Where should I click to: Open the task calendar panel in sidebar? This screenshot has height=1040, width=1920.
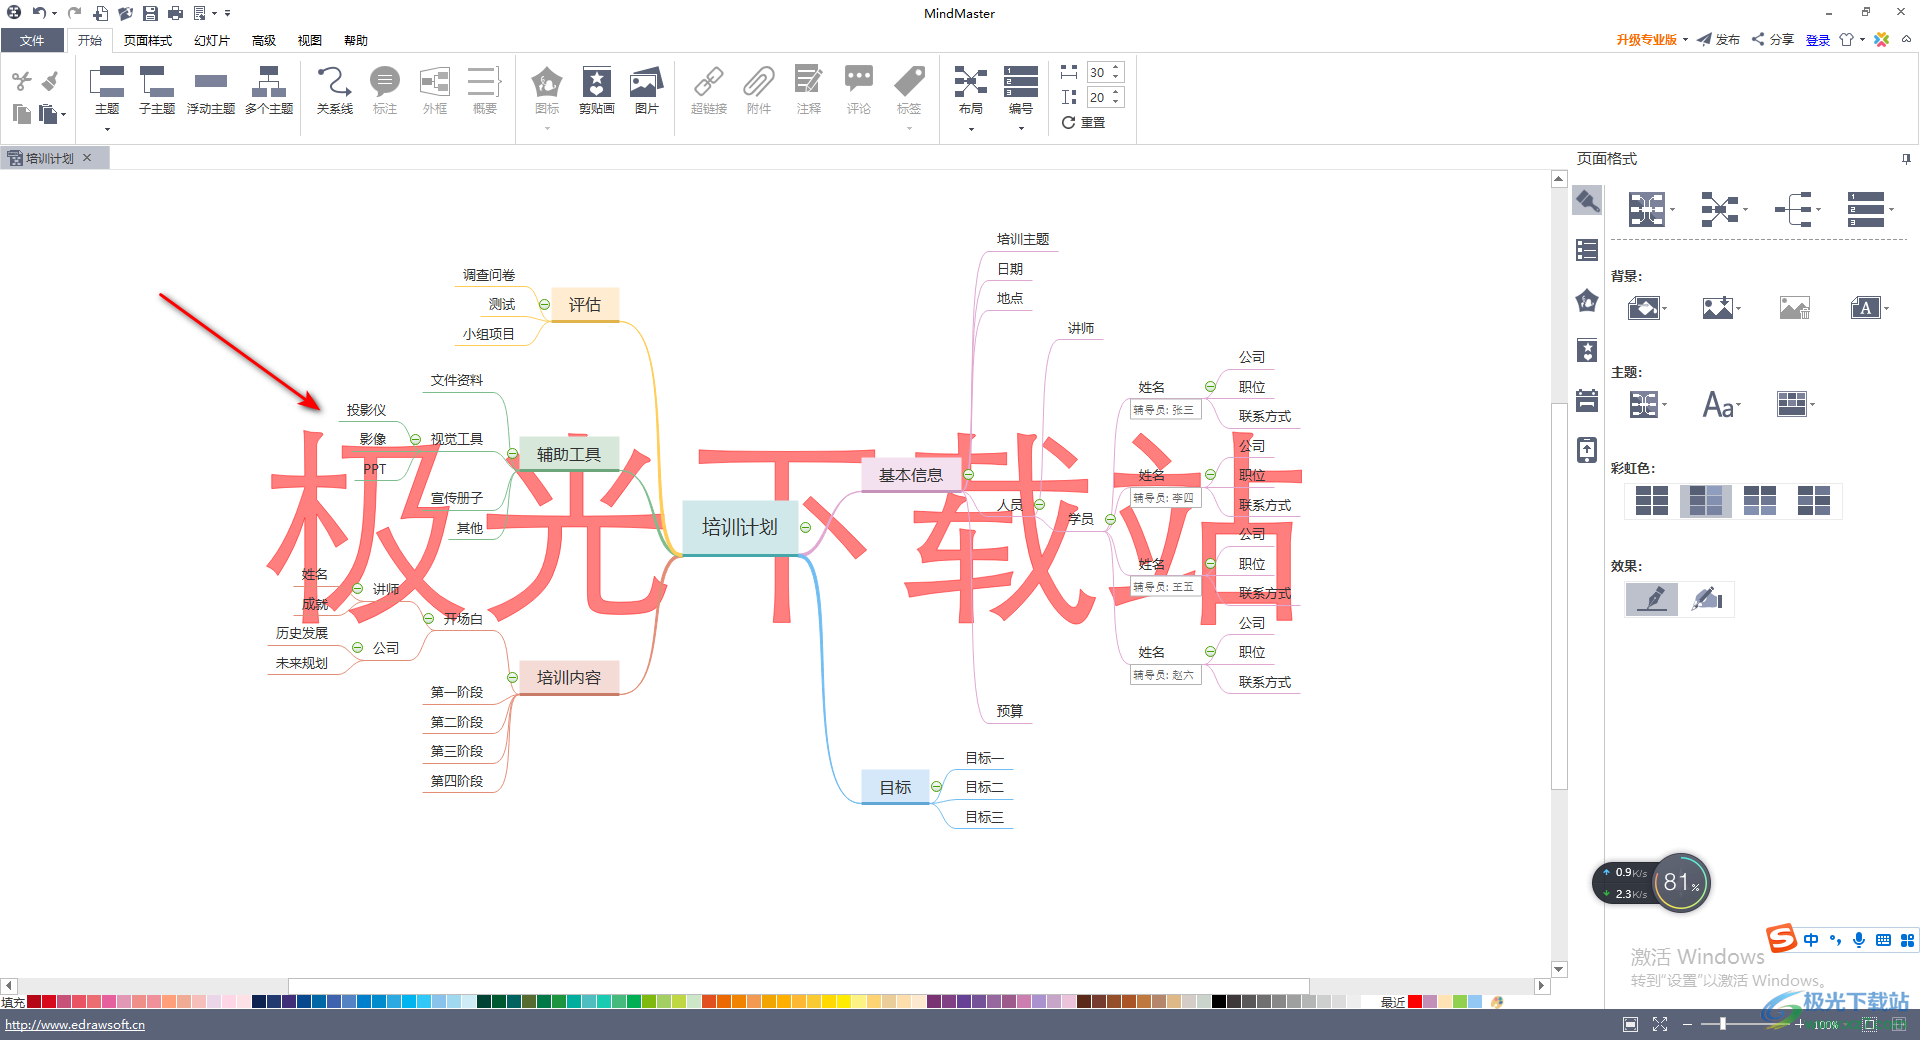pos(1587,400)
